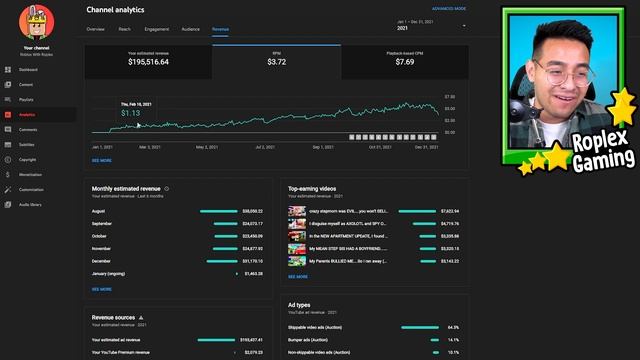
Task: Open thumbnail of NEW APARTMENT UPDATE video
Action: [x=297, y=236]
